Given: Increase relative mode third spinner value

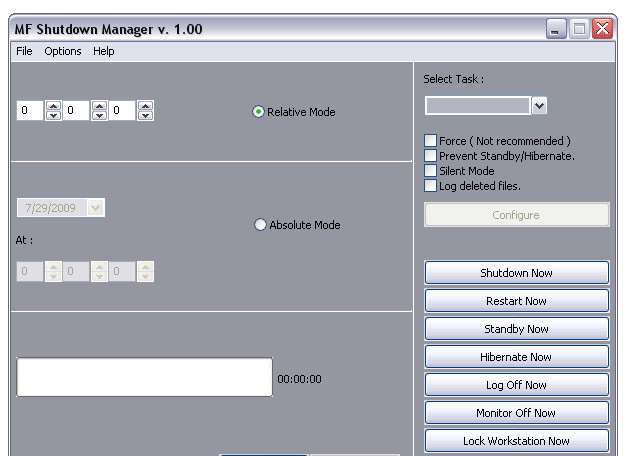Looking at the screenshot, I should coord(145,106).
